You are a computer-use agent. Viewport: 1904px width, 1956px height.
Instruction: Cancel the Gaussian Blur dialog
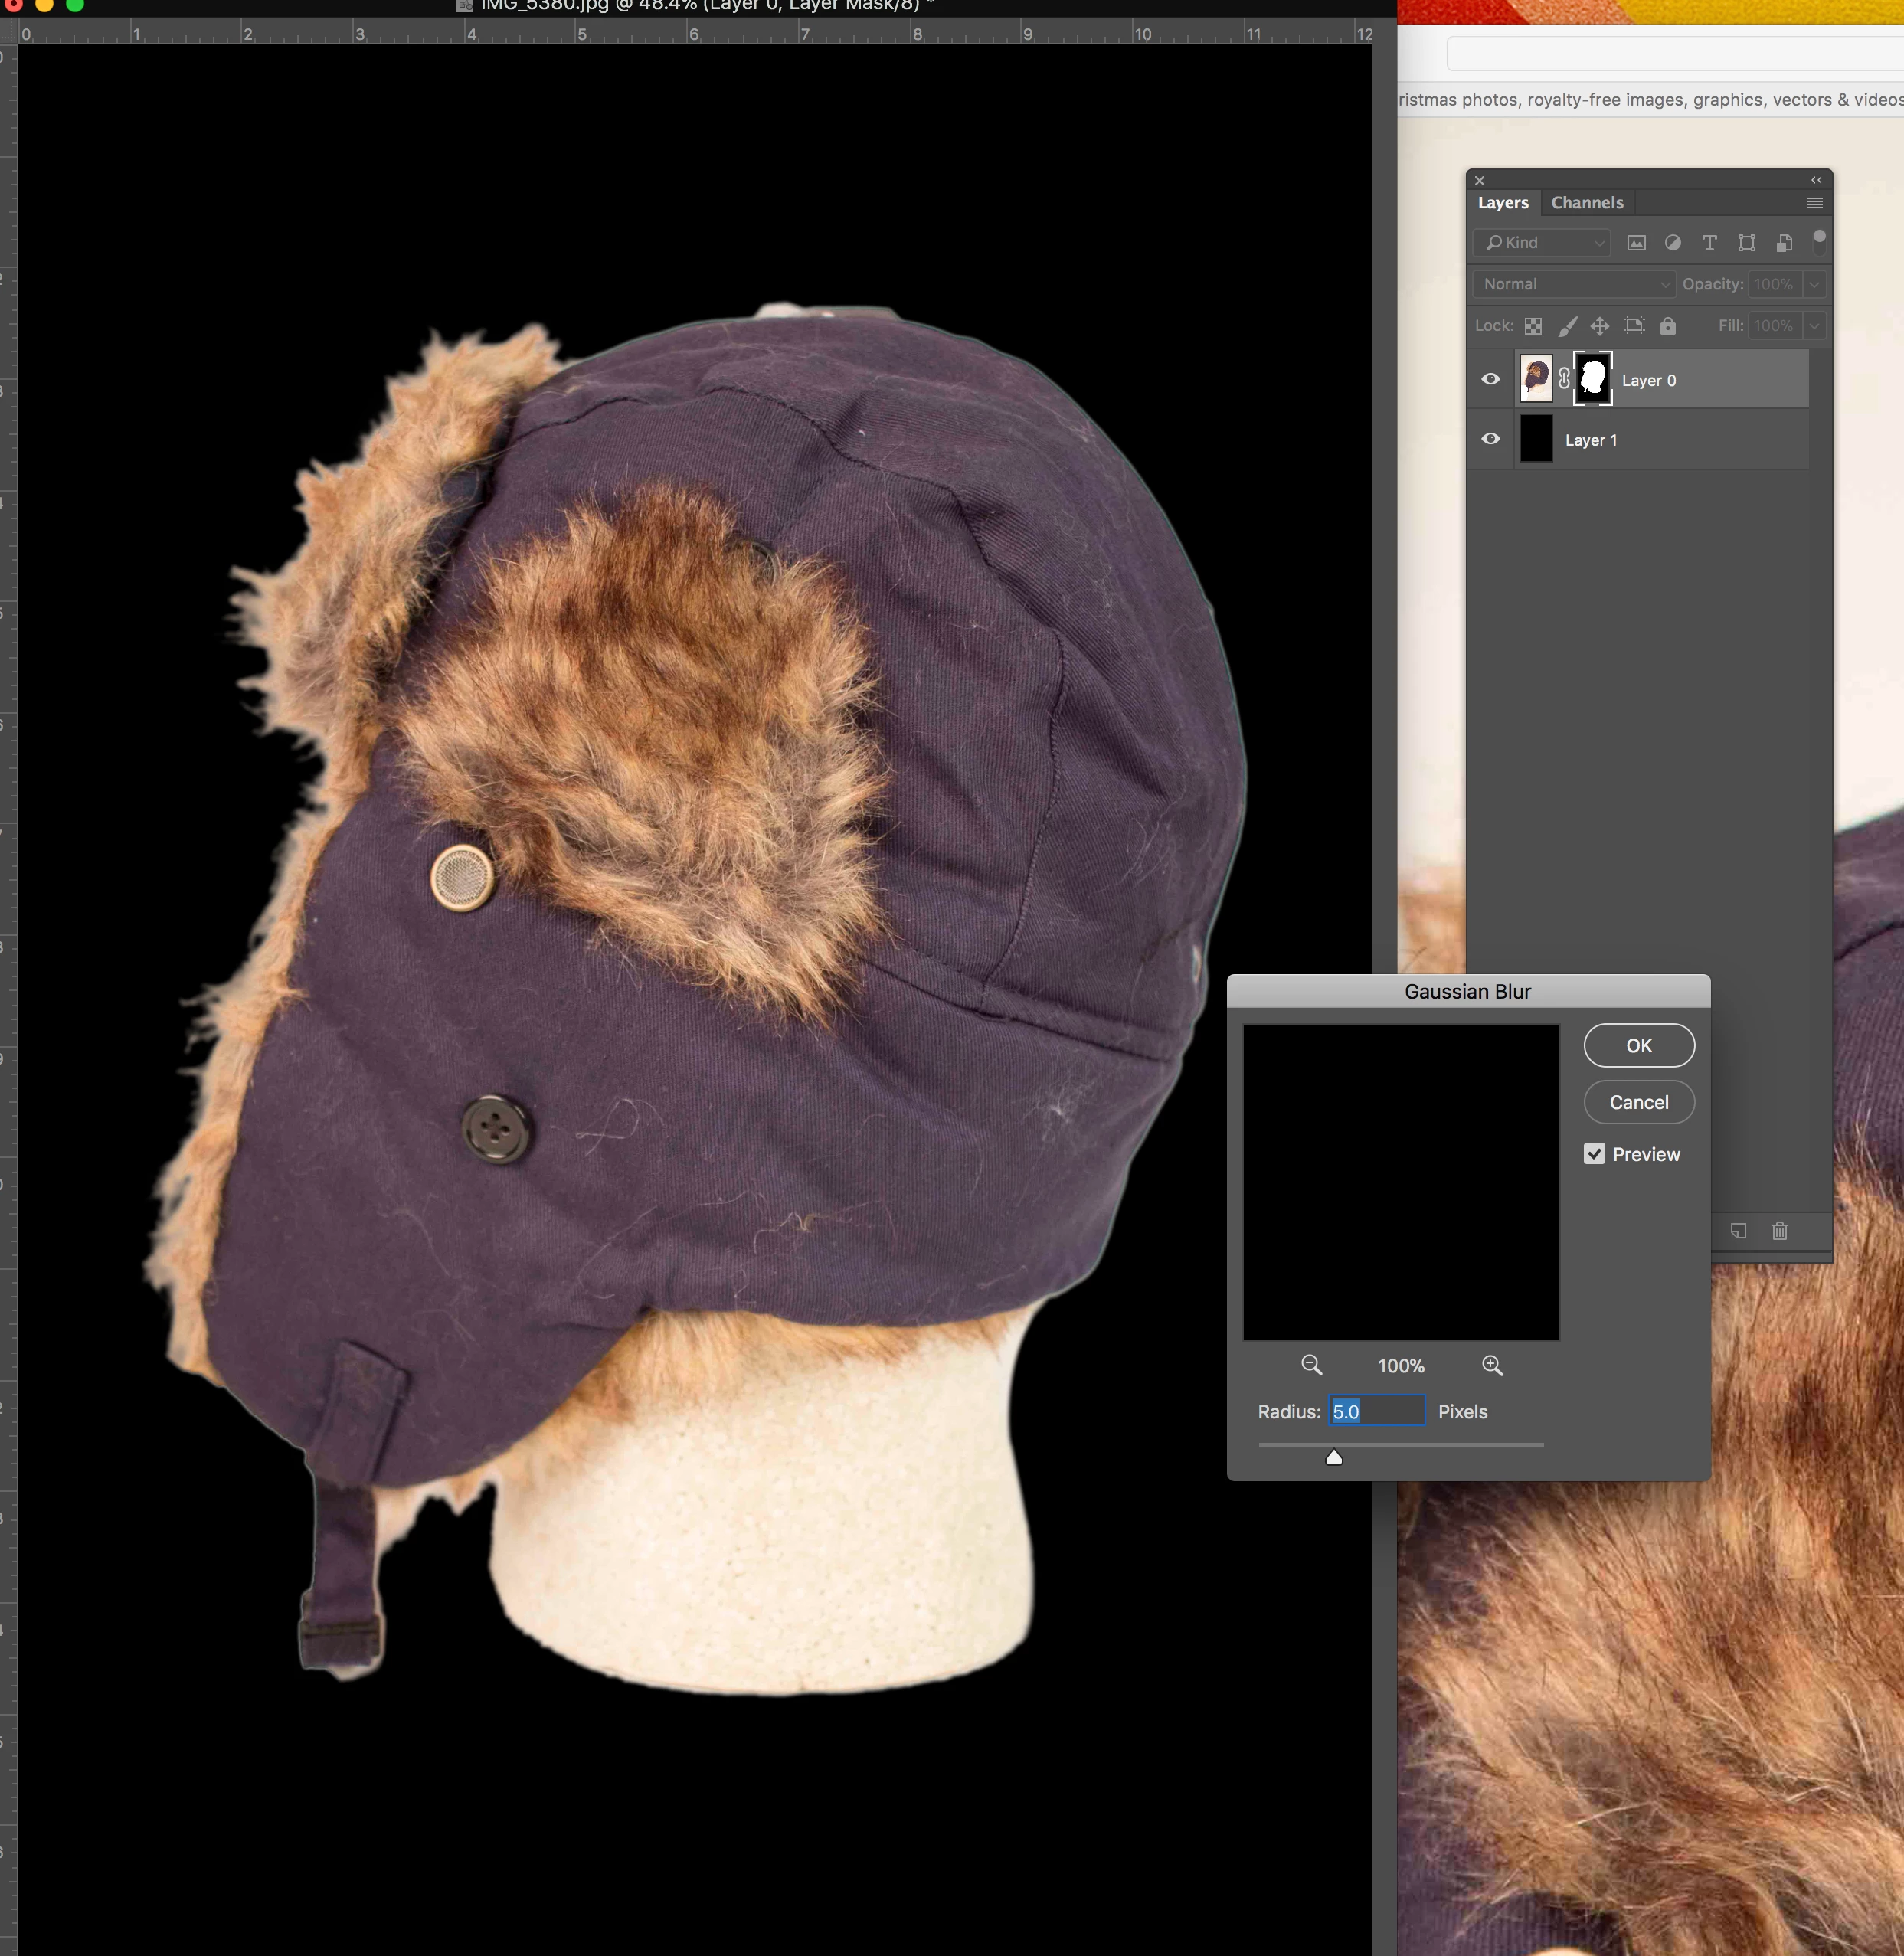click(1638, 1102)
